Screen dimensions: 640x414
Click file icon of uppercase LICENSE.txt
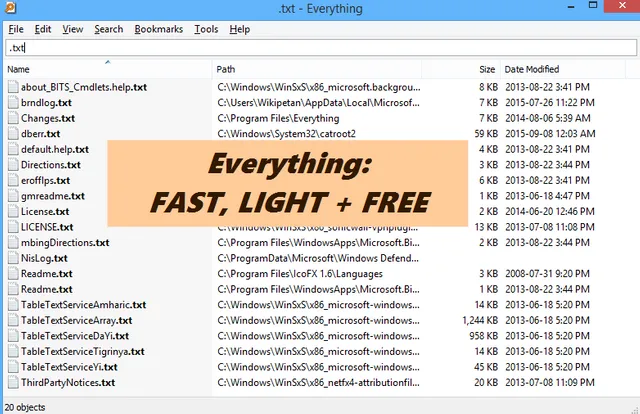click(x=13, y=227)
